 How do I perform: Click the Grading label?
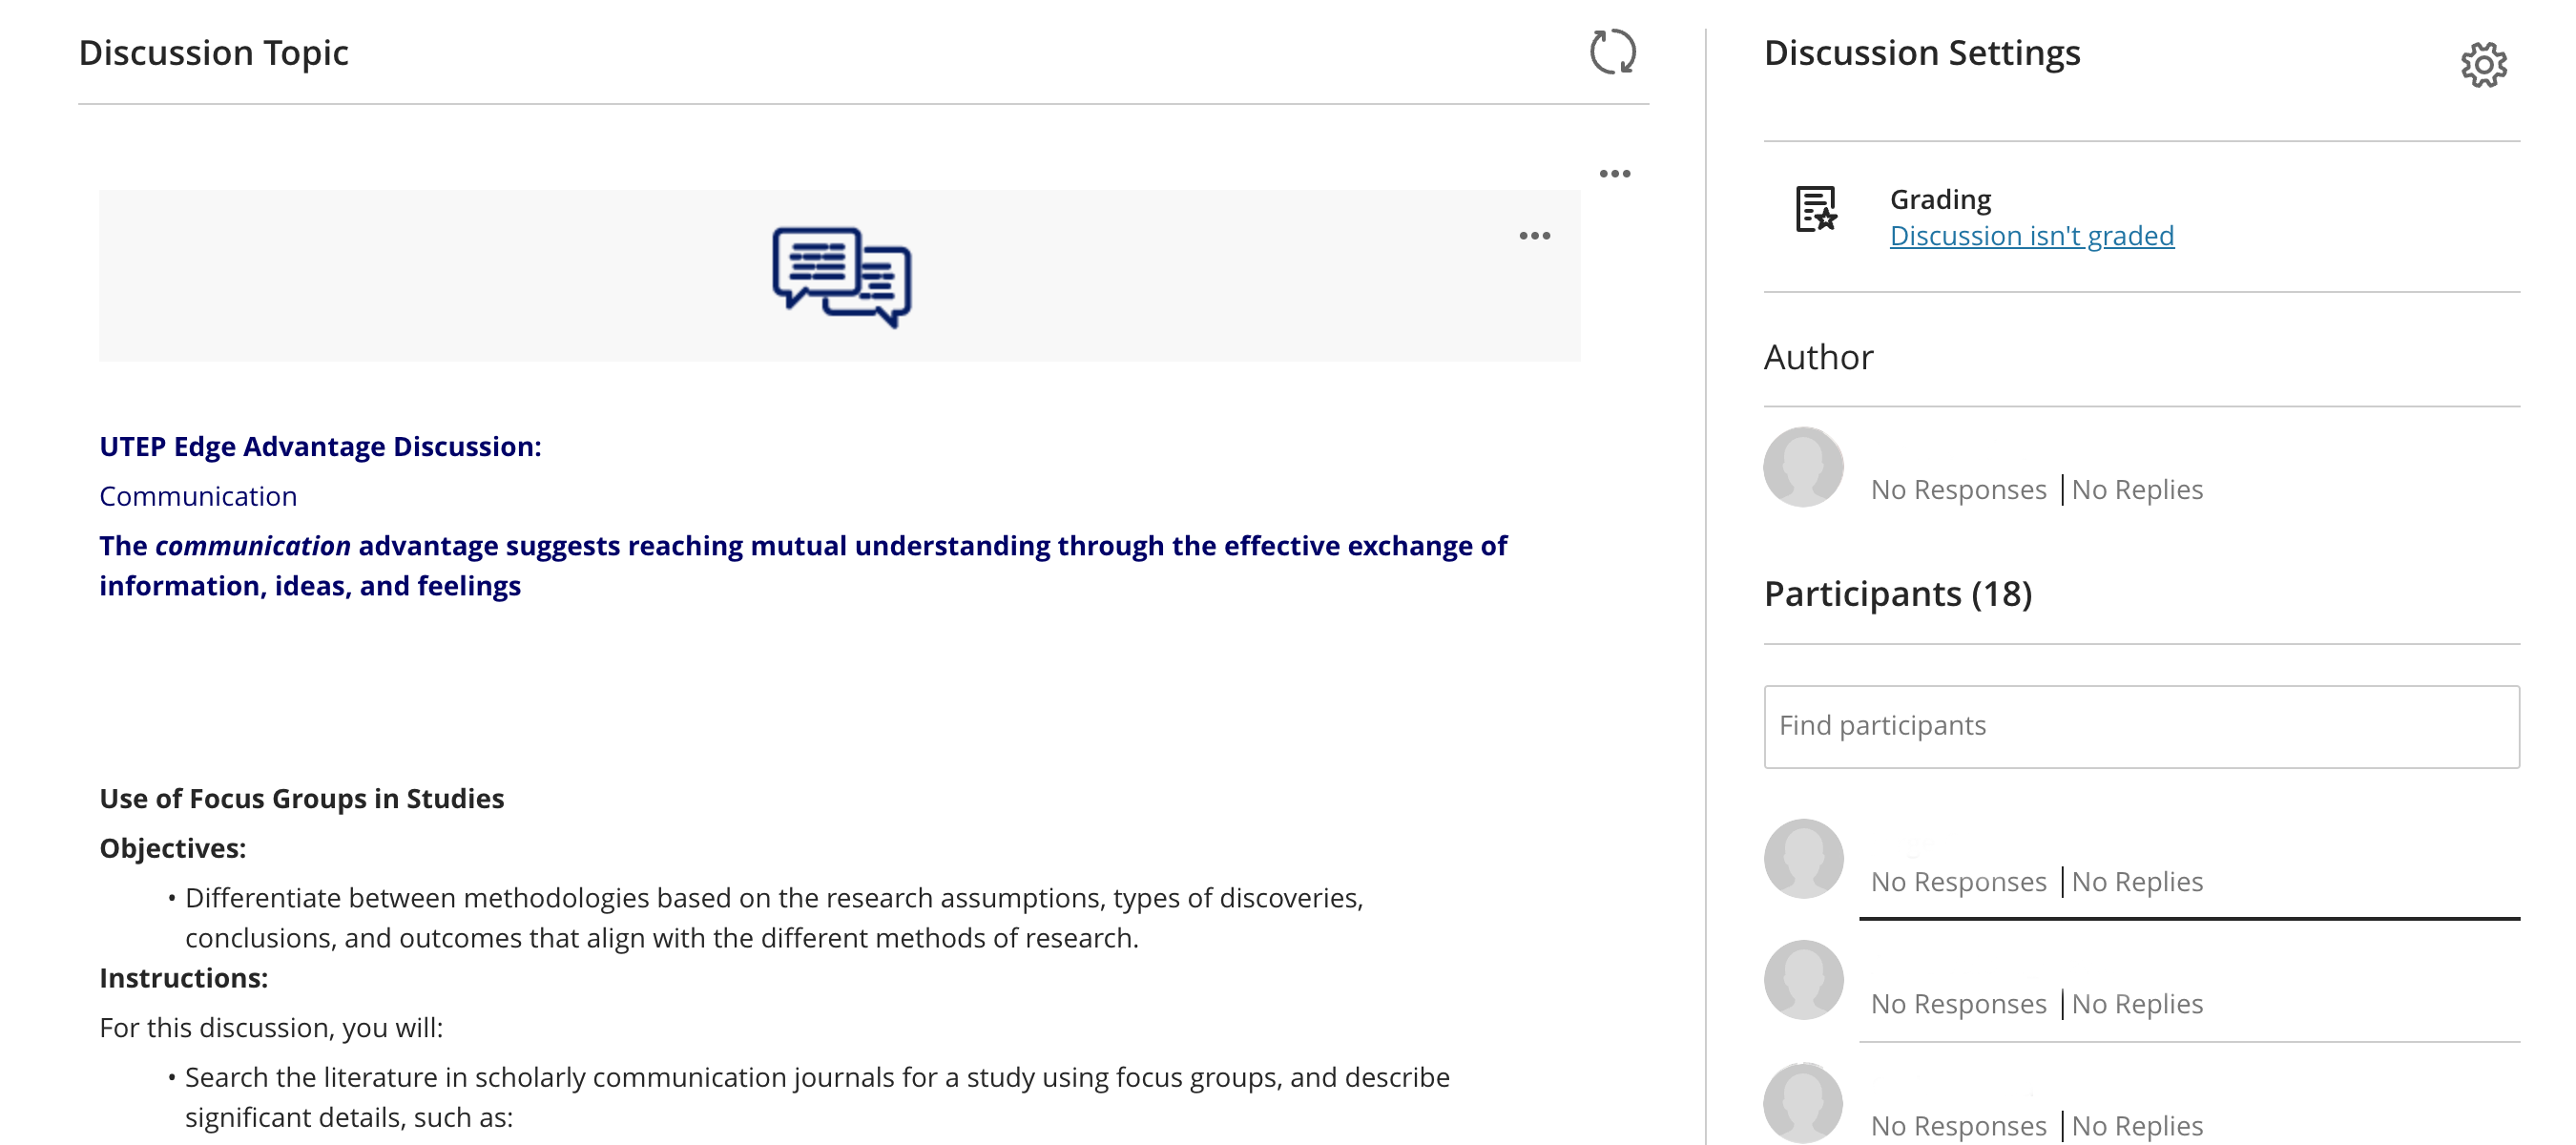[1940, 200]
